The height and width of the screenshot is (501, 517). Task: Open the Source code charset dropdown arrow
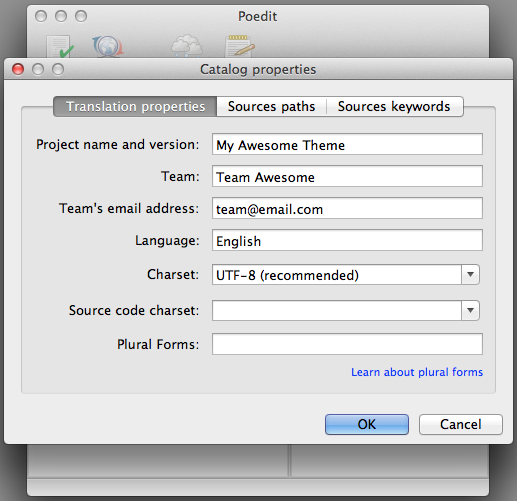470,311
